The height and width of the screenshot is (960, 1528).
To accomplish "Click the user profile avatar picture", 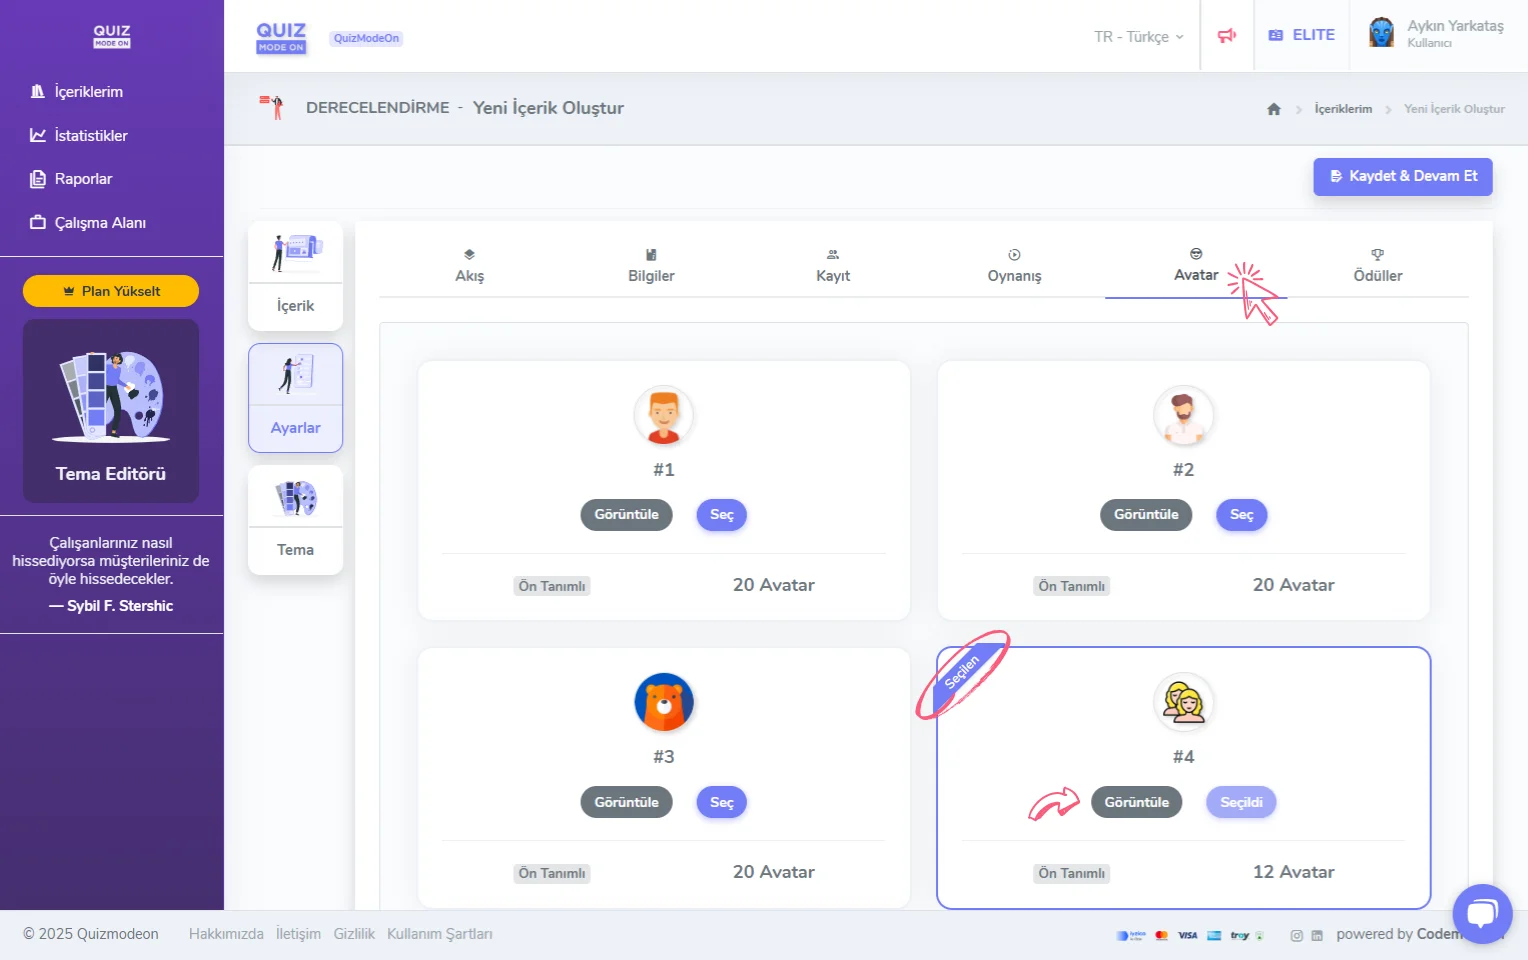I will (x=1381, y=33).
